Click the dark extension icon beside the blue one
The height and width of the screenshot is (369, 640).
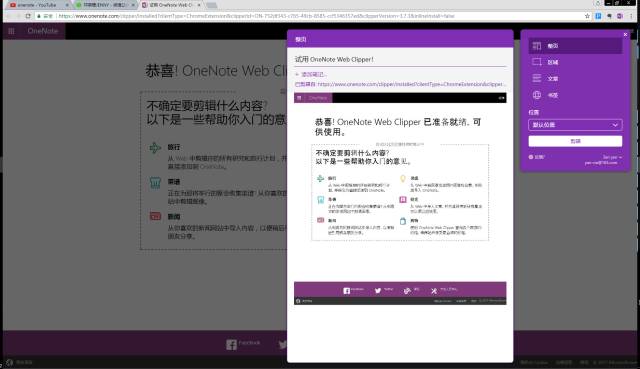pyautogui.click(x=609, y=16)
